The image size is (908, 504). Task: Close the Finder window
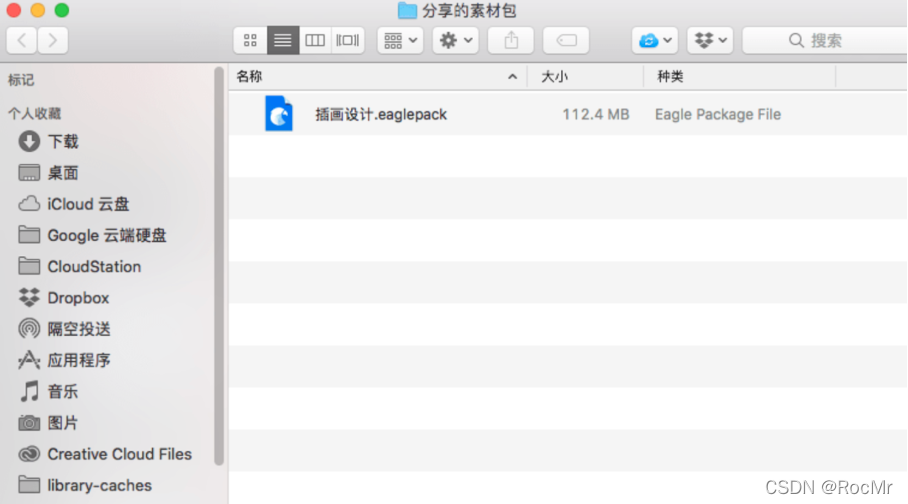(x=13, y=10)
